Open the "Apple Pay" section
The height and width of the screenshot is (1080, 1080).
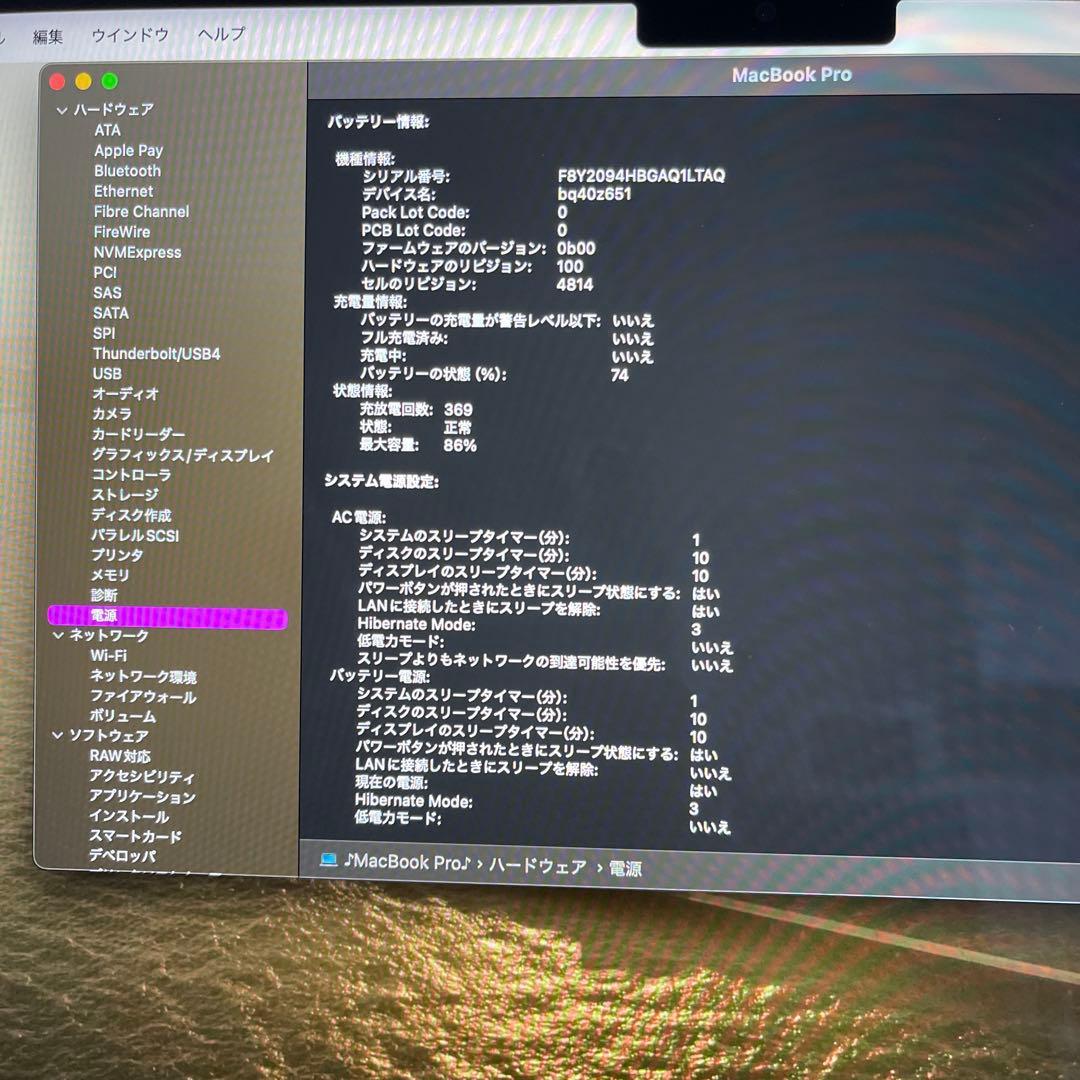[x=126, y=150]
